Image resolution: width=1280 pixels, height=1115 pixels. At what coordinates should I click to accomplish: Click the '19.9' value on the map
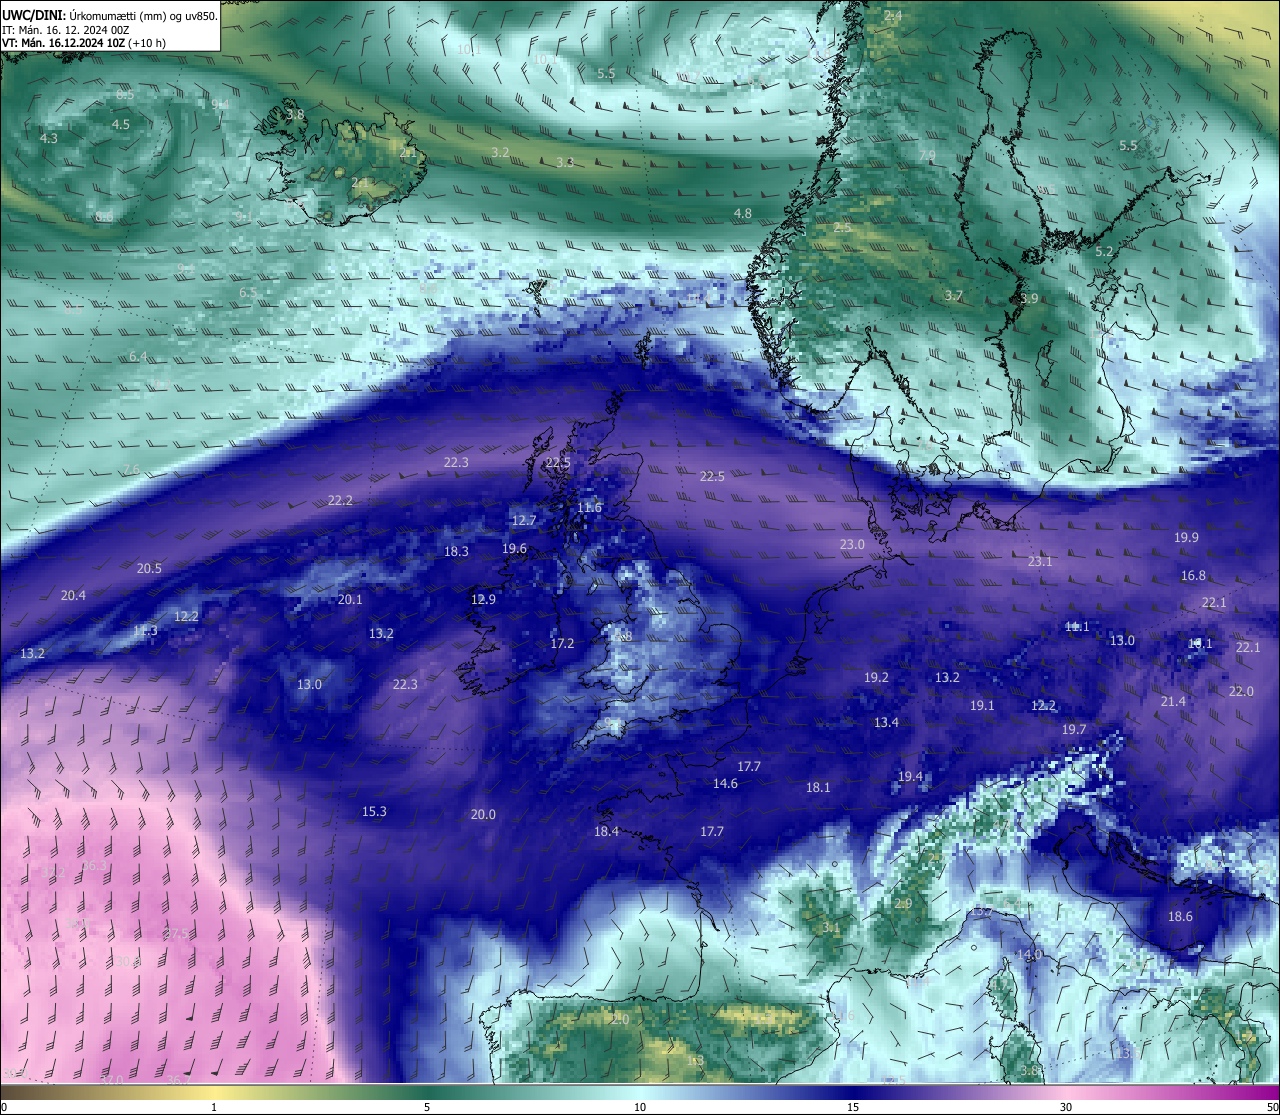[x=1186, y=537]
